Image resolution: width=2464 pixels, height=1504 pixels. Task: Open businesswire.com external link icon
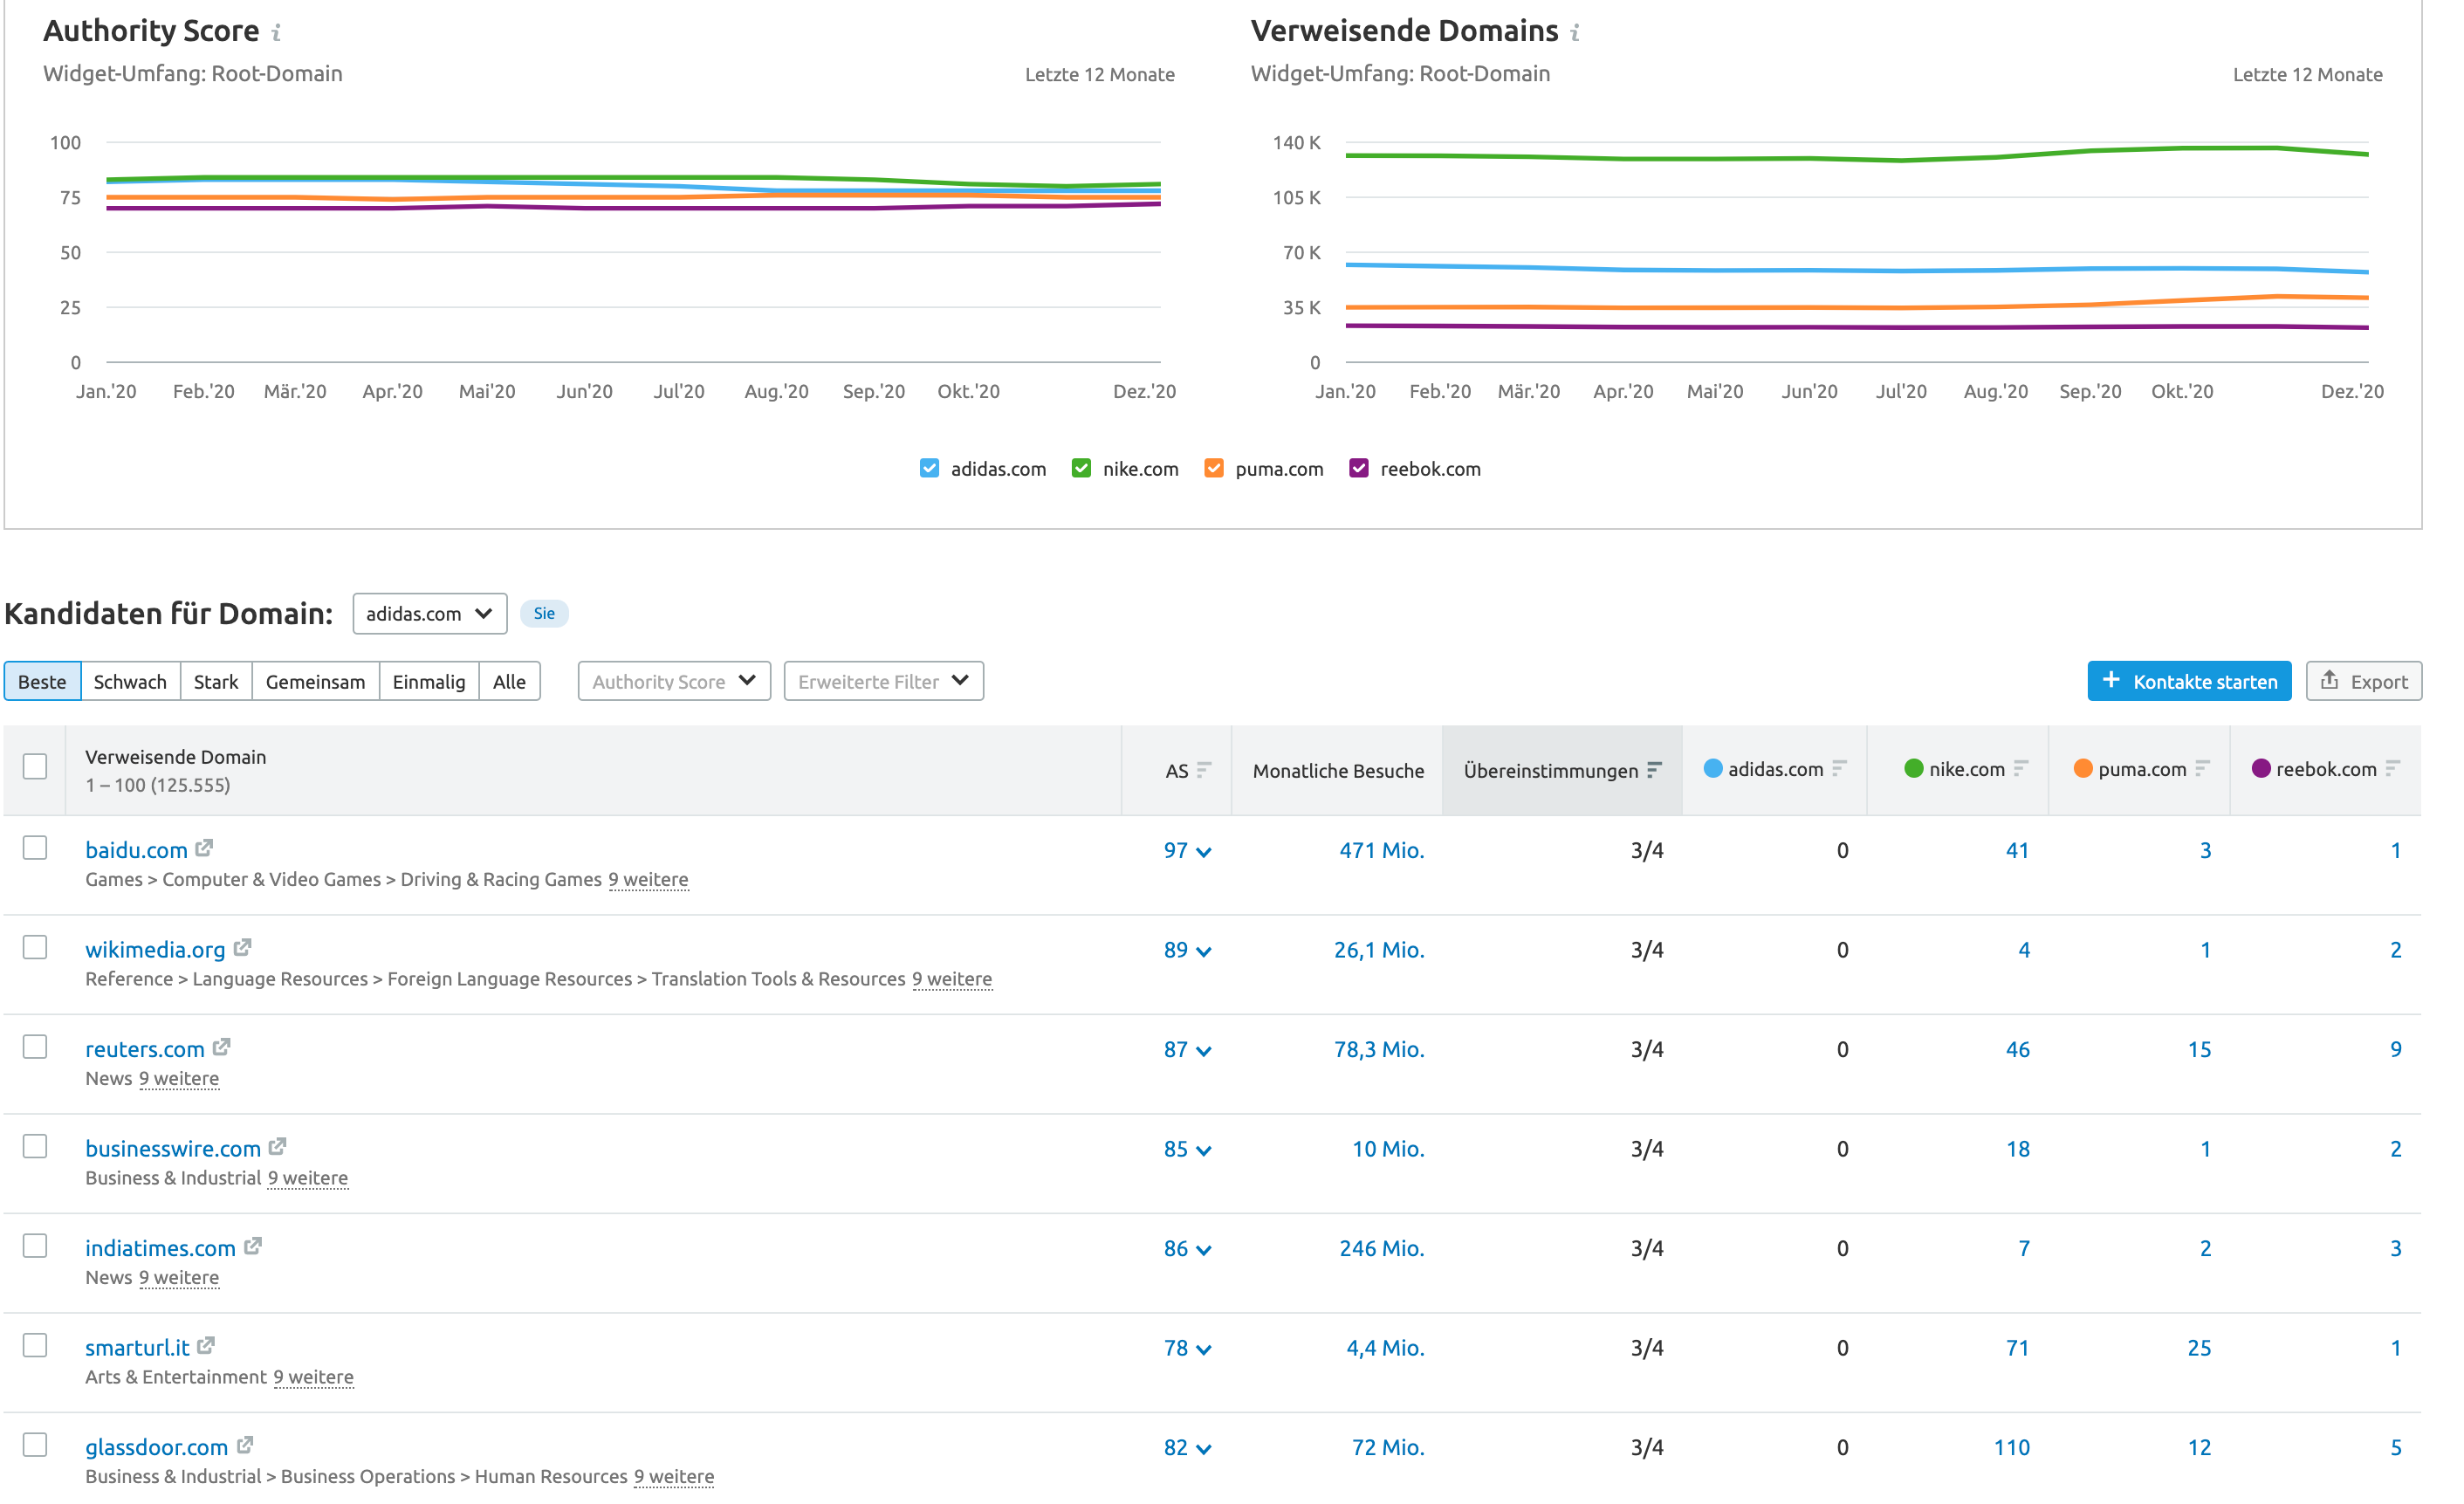tap(278, 1146)
